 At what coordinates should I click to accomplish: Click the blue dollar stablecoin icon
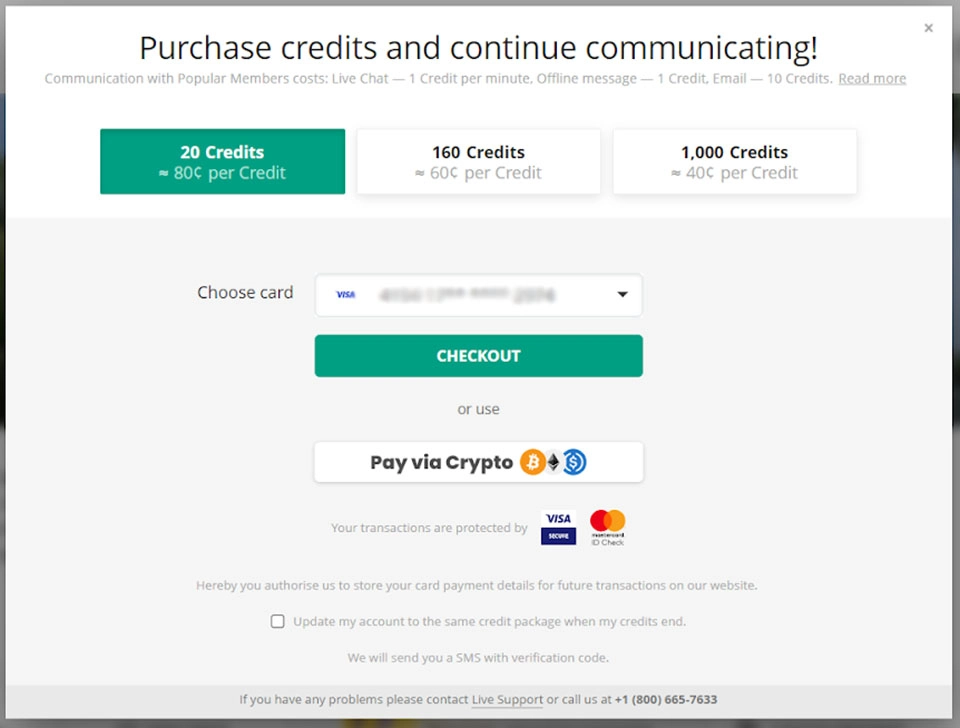[x=575, y=461]
